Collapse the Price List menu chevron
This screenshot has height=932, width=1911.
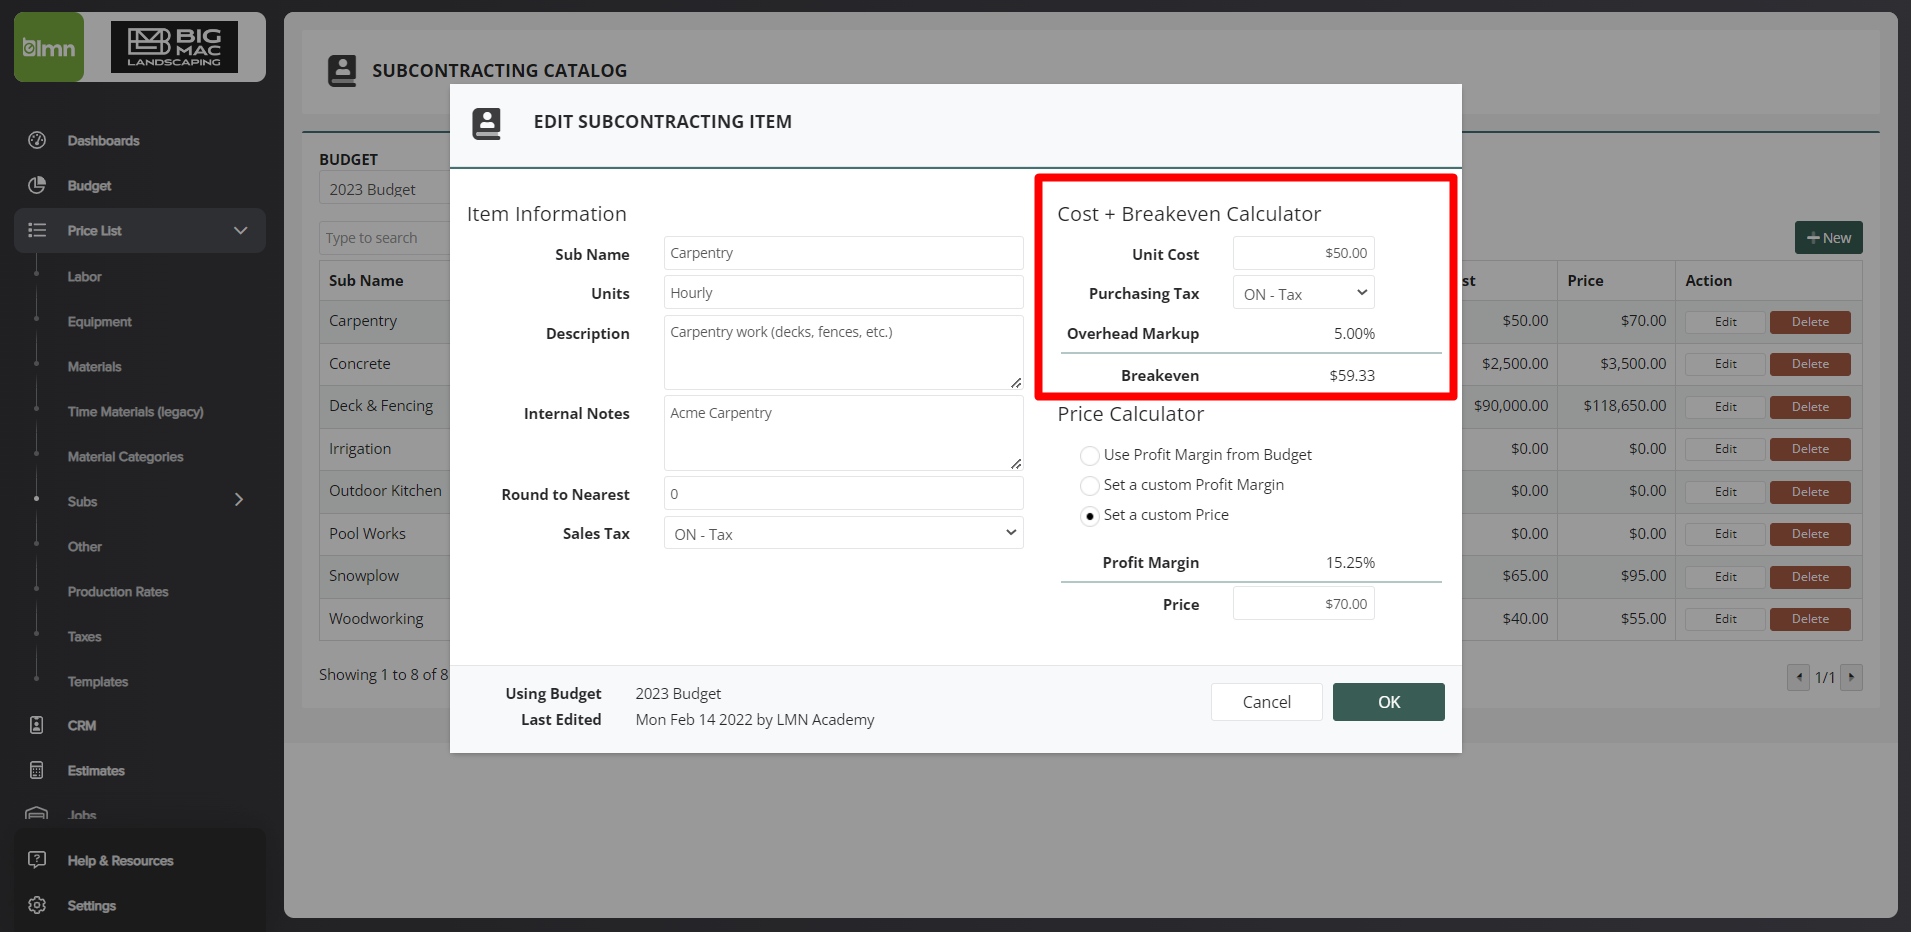pyautogui.click(x=240, y=230)
